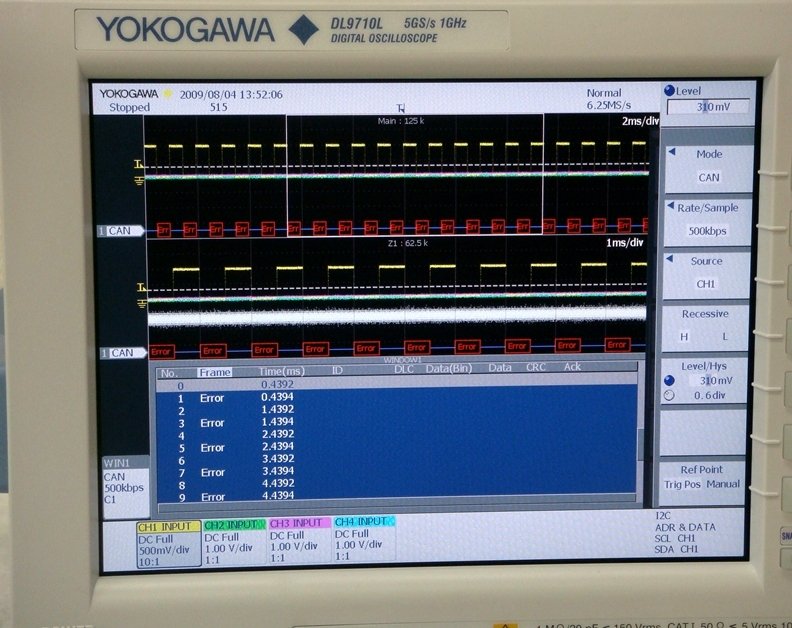Select the 0.6div Hys radio option

(669, 396)
